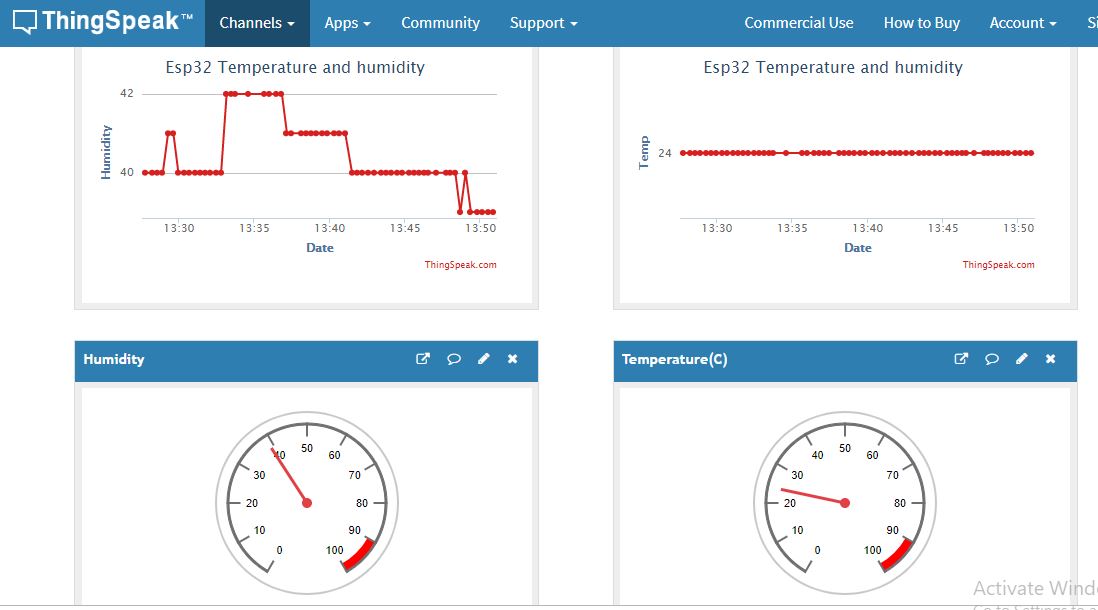Click the Temperature(C) widget header title
The image size is (1098, 610).
[674, 359]
